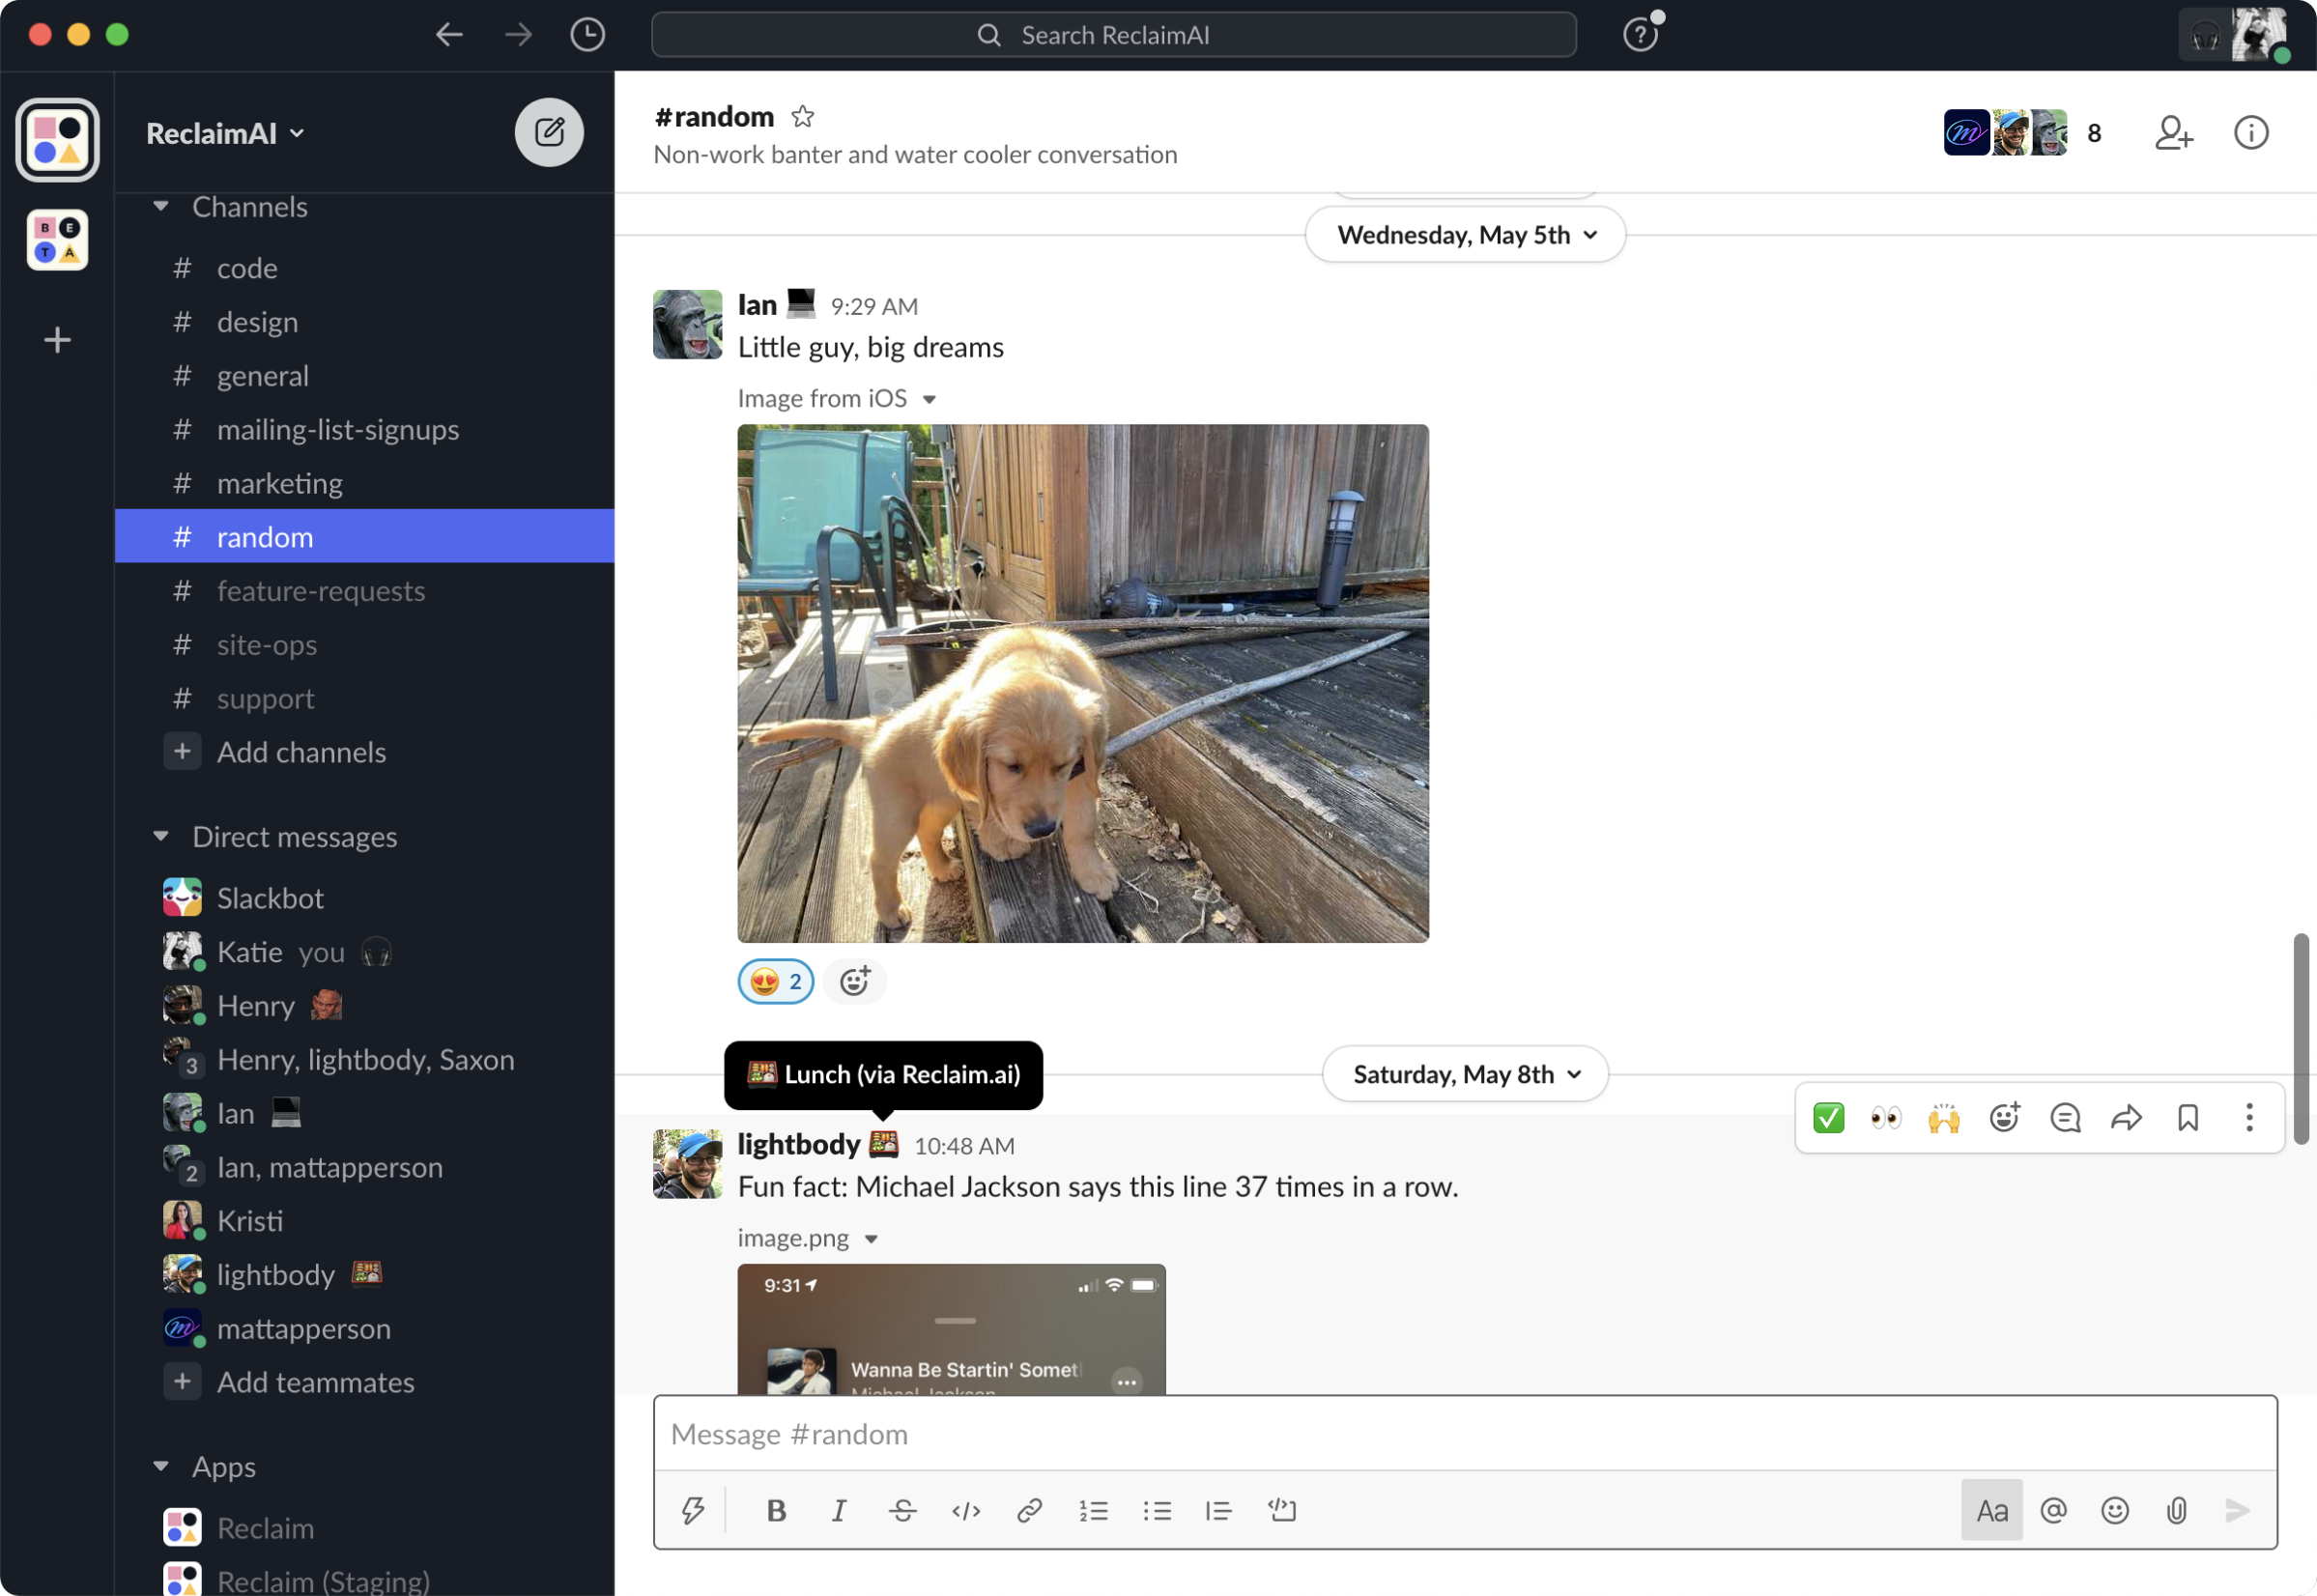Switch to the BETA workspace icon

pos(58,240)
